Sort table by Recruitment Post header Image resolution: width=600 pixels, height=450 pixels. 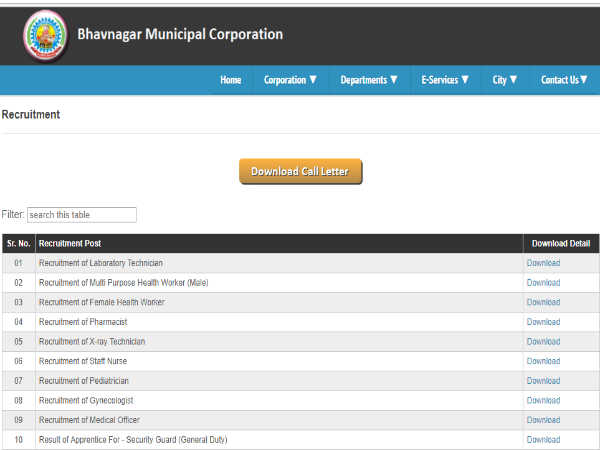70,243
